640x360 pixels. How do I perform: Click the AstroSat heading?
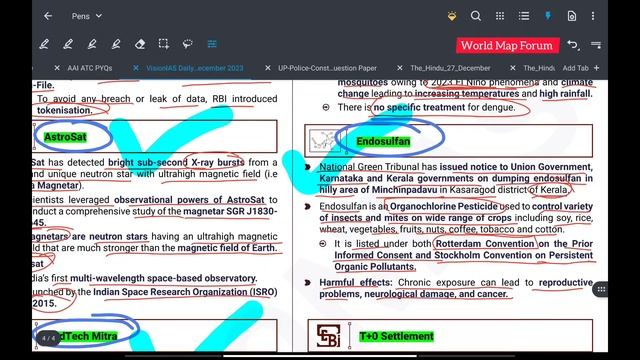(x=65, y=137)
